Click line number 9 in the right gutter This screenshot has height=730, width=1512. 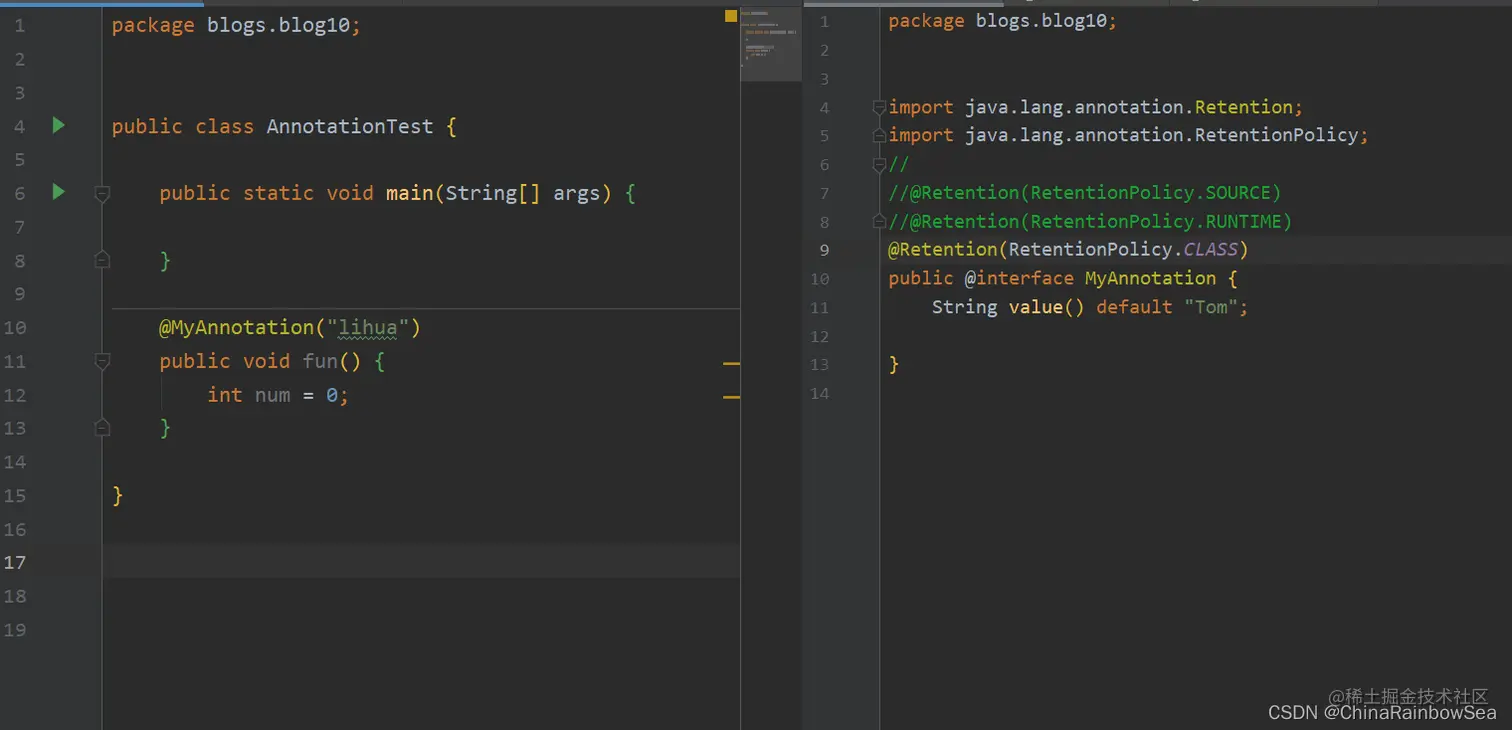[x=824, y=250]
